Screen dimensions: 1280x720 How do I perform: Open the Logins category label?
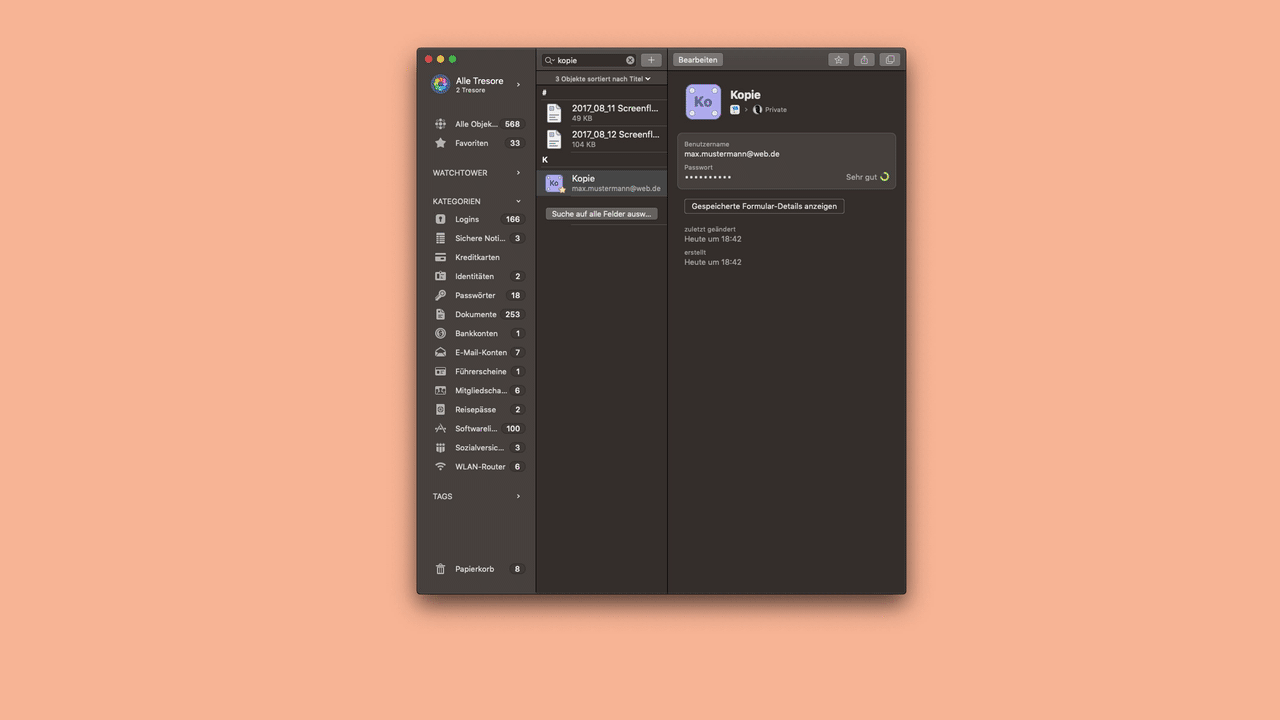click(467, 219)
